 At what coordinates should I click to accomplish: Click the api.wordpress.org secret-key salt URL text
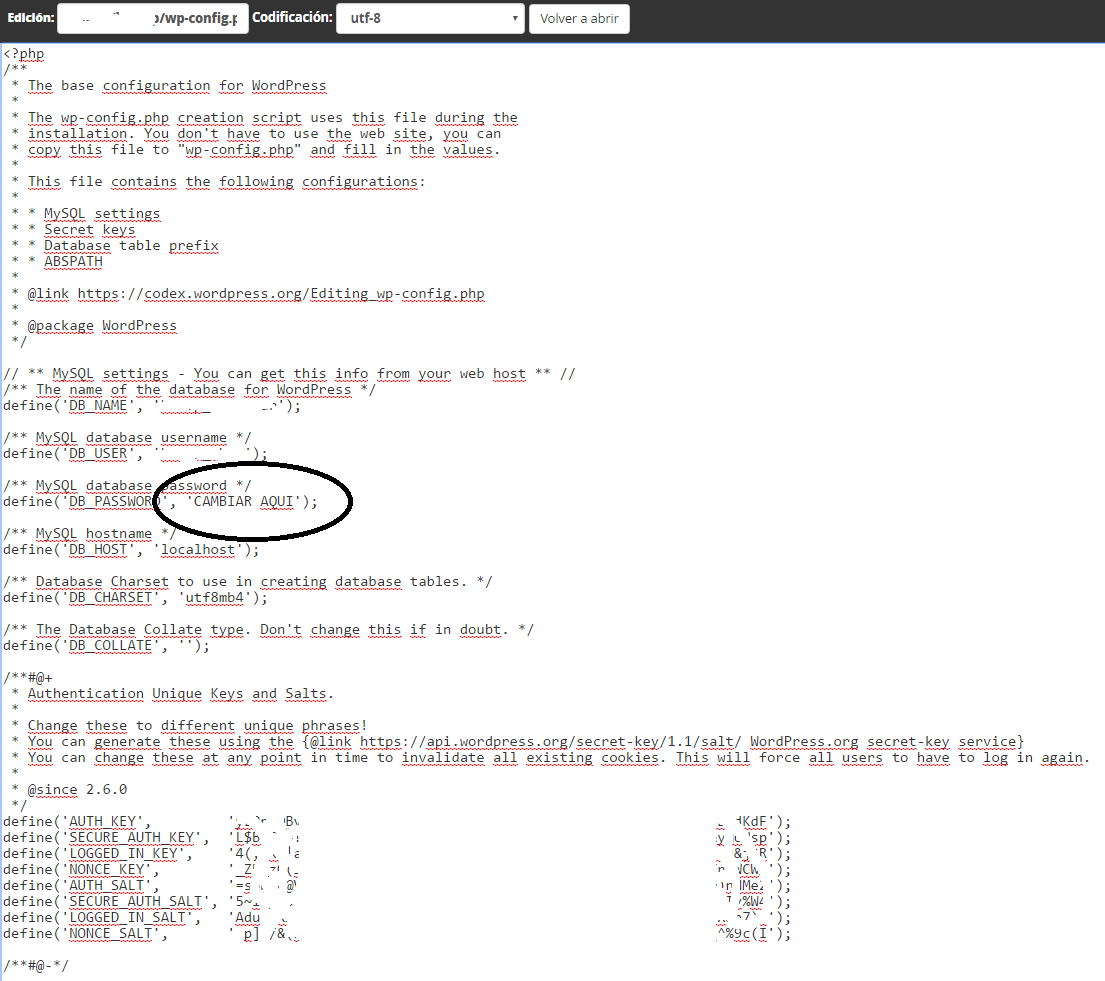click(x=550, y=741)
